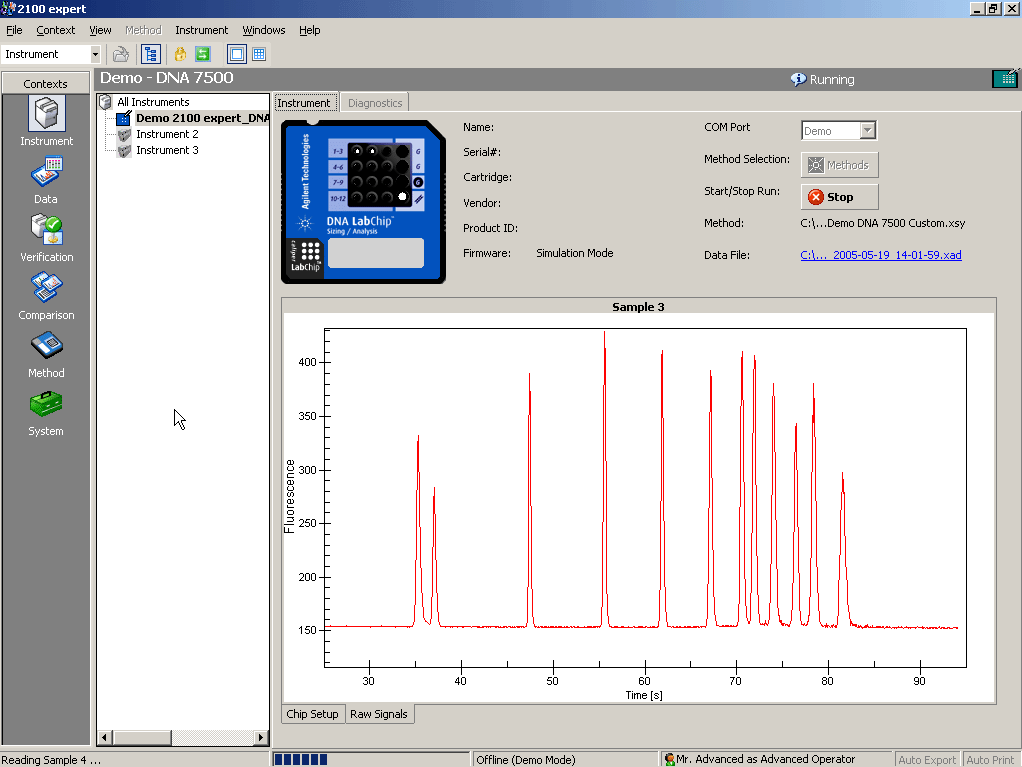Click the yellow lock toolbar icon
The height and width of the screenshot is (767, 1022).
click(x=180, y=54)
